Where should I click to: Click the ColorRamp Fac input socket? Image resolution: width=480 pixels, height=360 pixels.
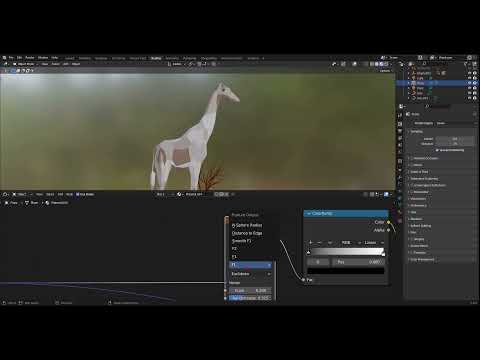(303, 280)
